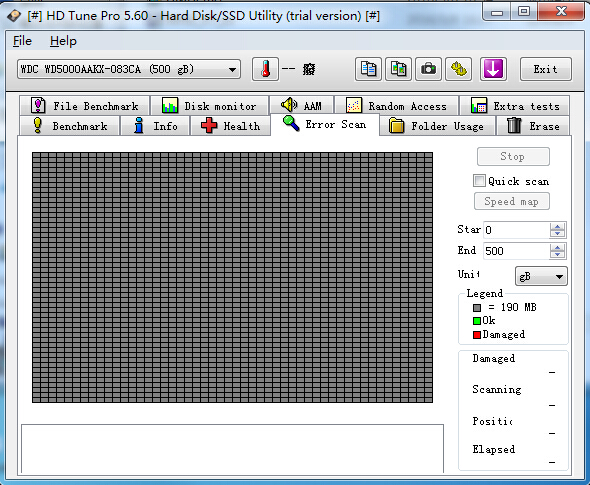590x485 pixels.
Task: Click the Elapsed status label
Action: (x=494, y=449)
